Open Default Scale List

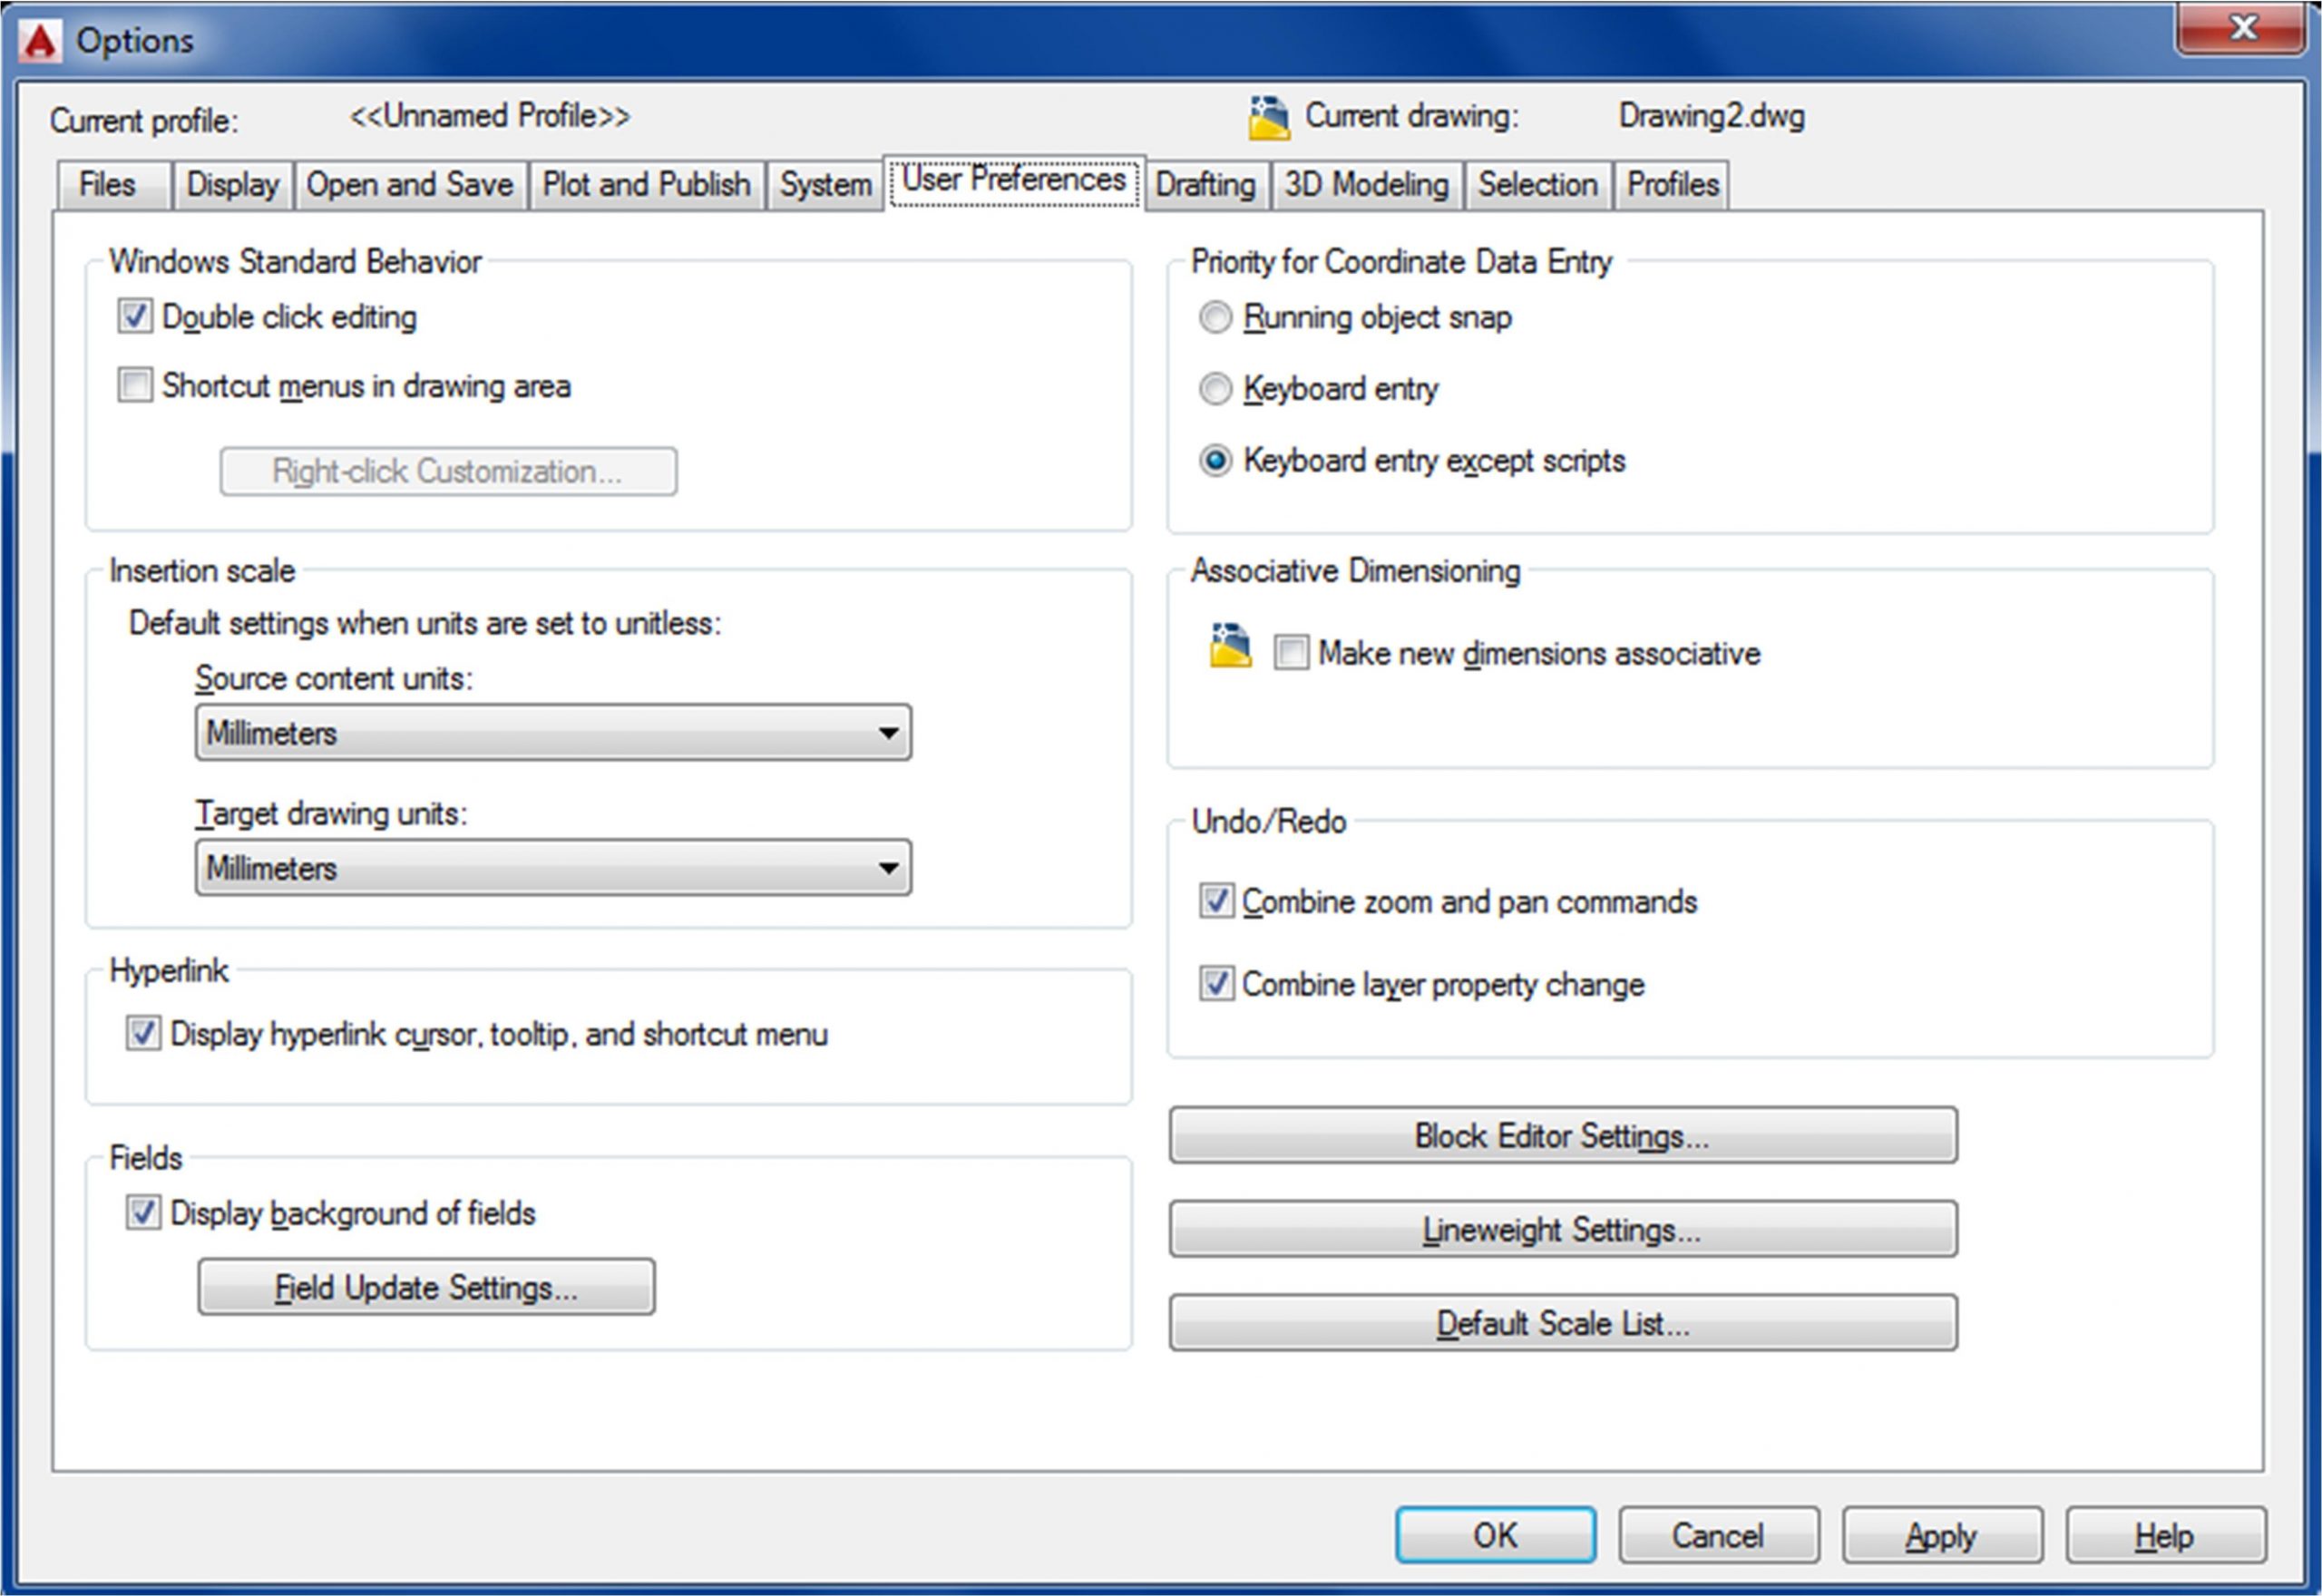tap(1562, 1323)
